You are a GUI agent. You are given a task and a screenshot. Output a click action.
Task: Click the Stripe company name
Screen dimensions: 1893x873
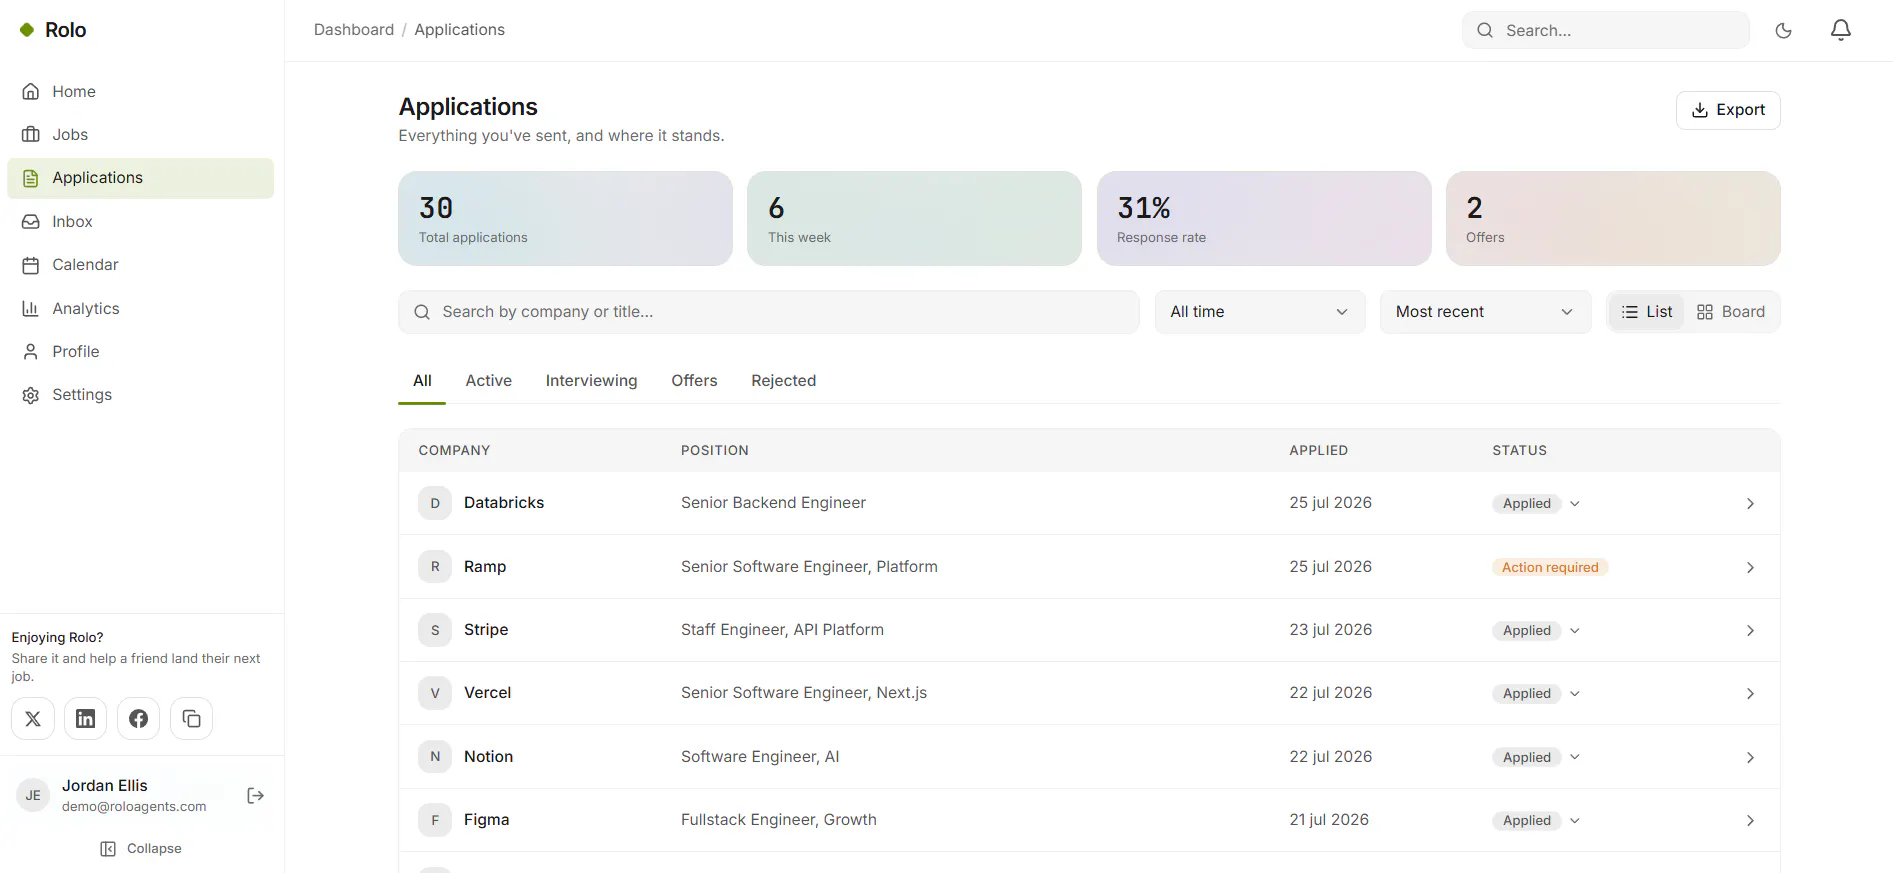486,630
